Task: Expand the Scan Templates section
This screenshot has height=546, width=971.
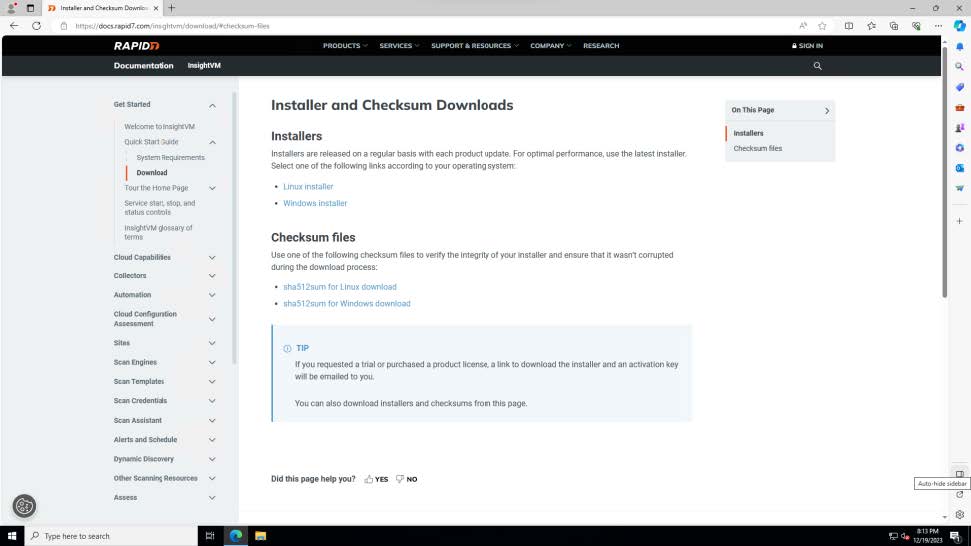Action: tap(212, 382)
